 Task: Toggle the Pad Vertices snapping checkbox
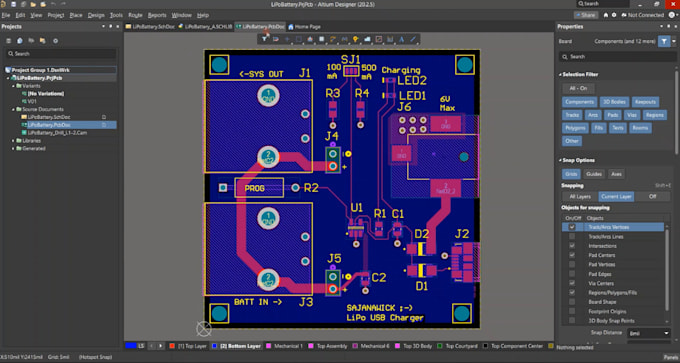(572, 265)
